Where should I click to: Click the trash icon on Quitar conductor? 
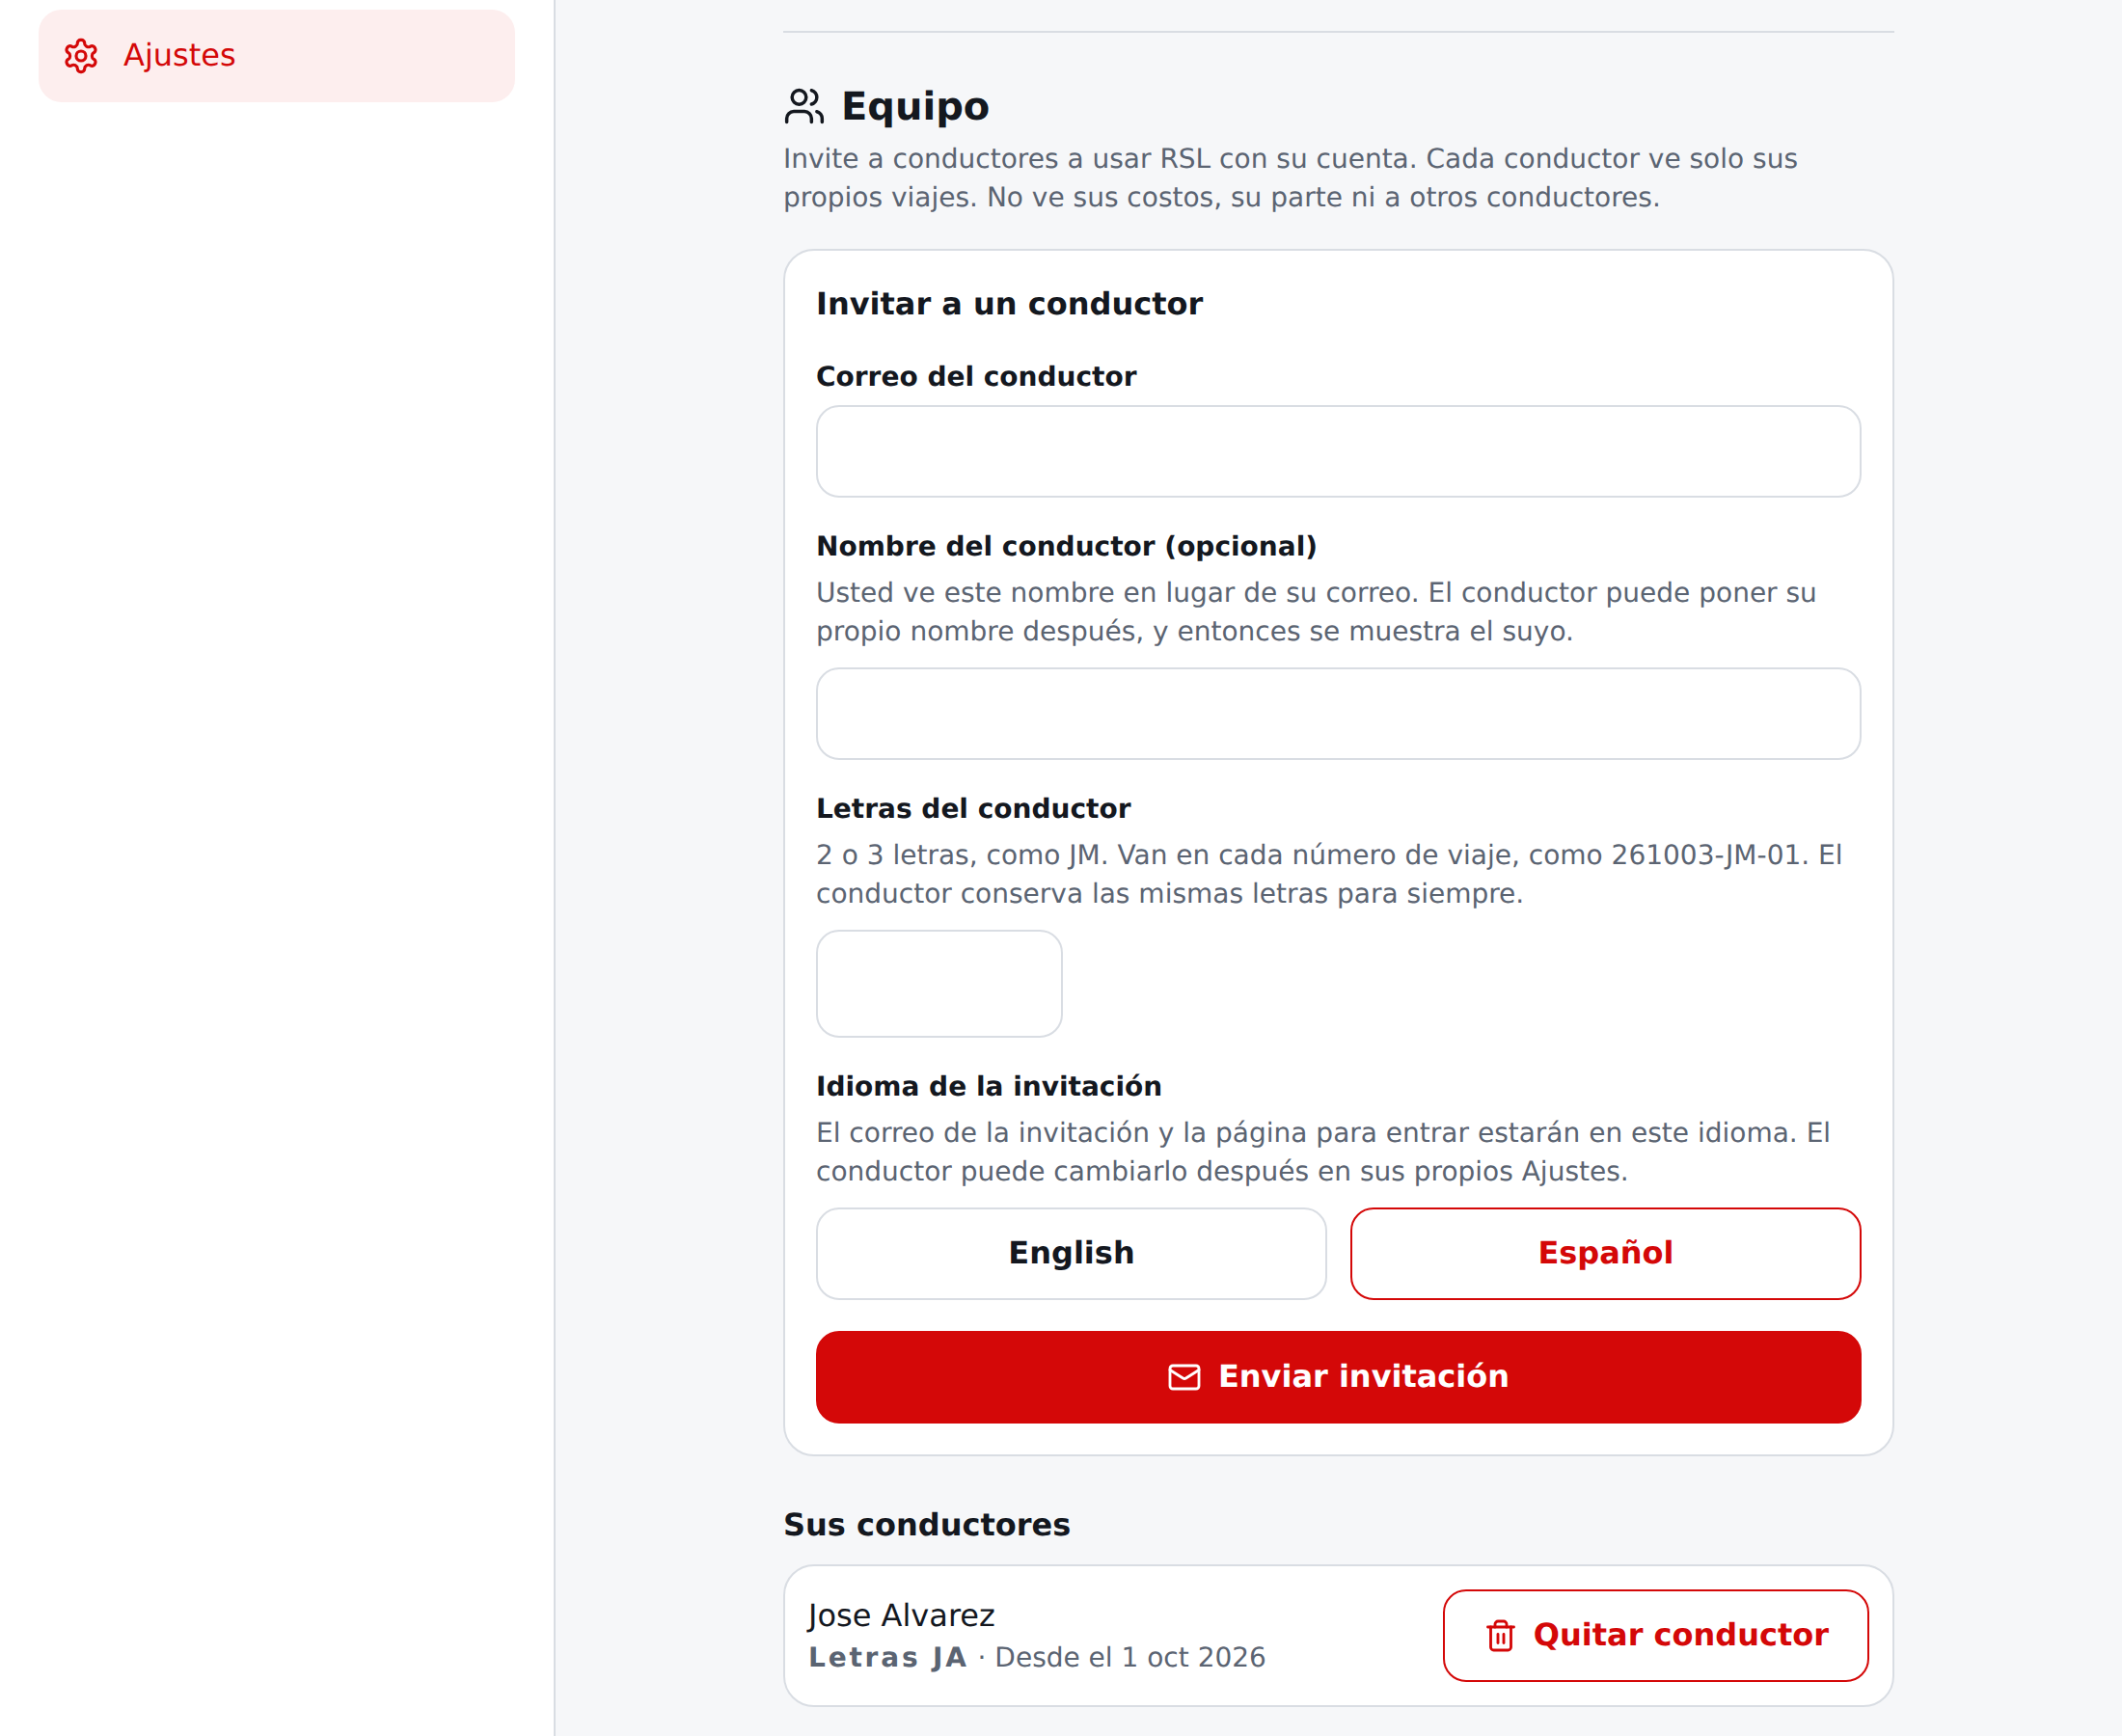(x=1500, y=1636)
